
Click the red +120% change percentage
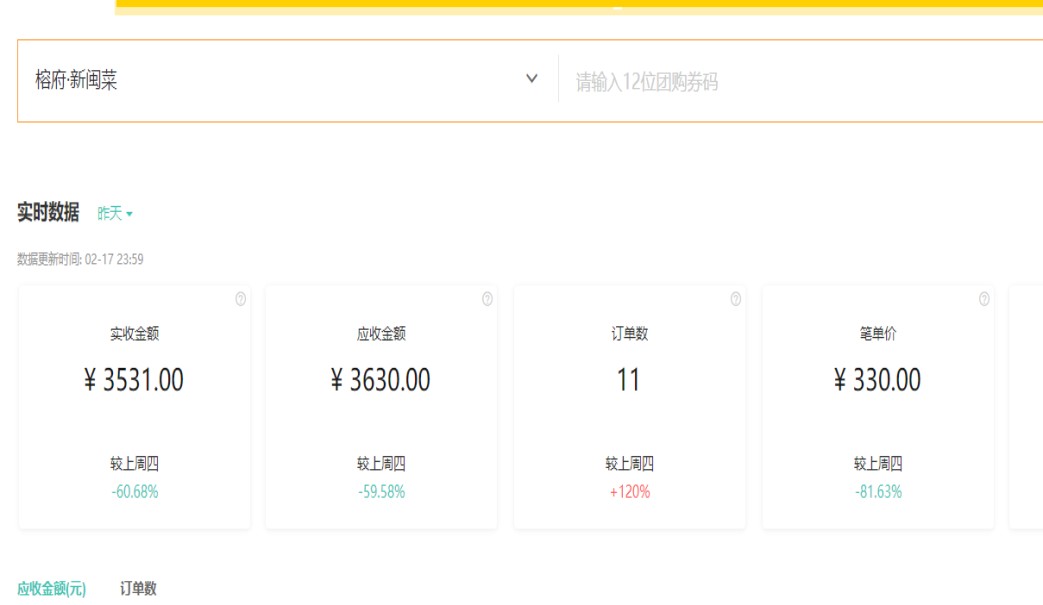[629, 492]
